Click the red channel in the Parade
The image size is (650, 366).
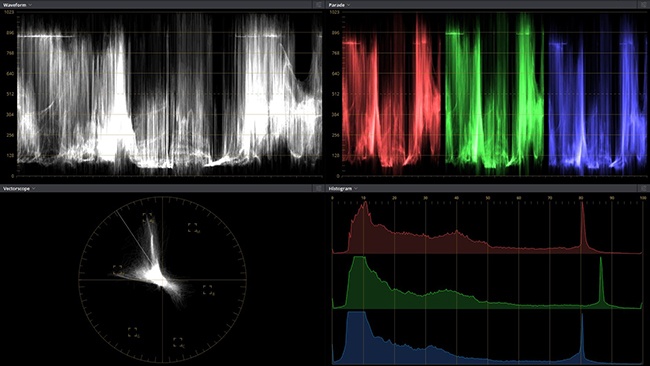pos(392,93)
